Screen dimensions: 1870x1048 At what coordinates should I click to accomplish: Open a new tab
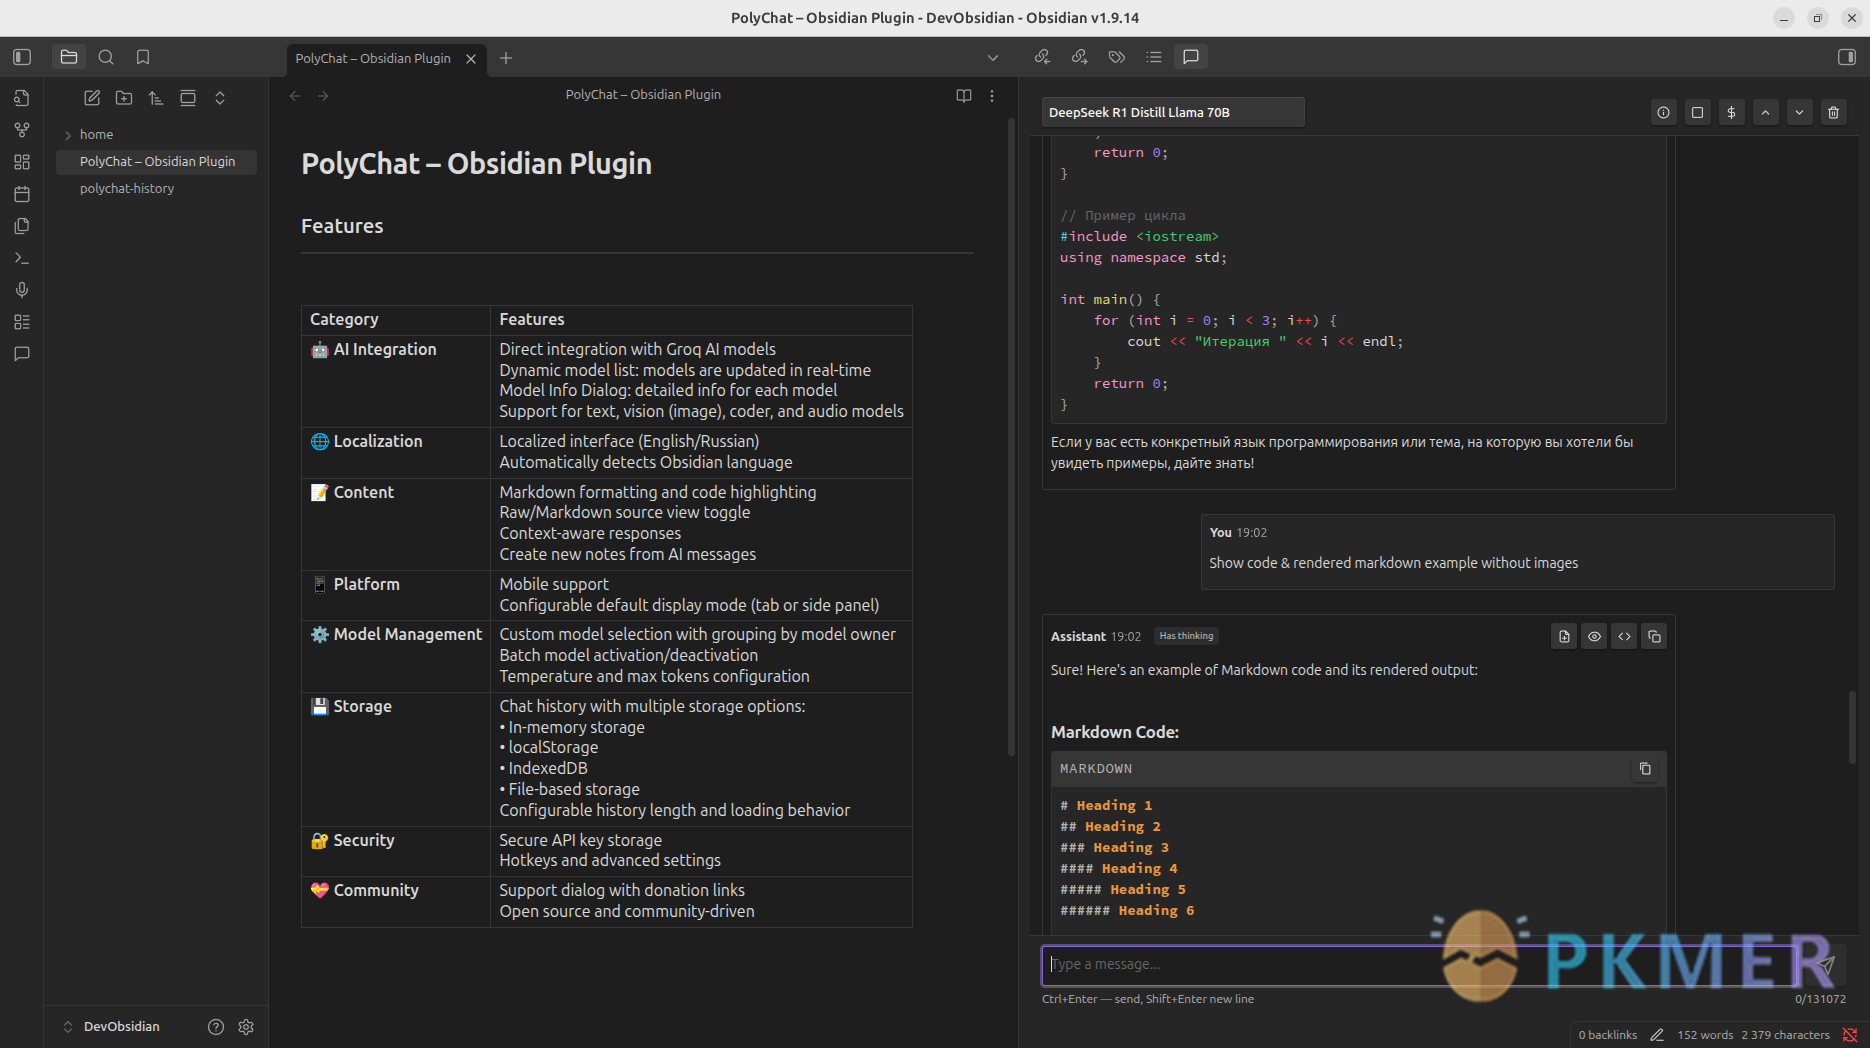point(506,58)
